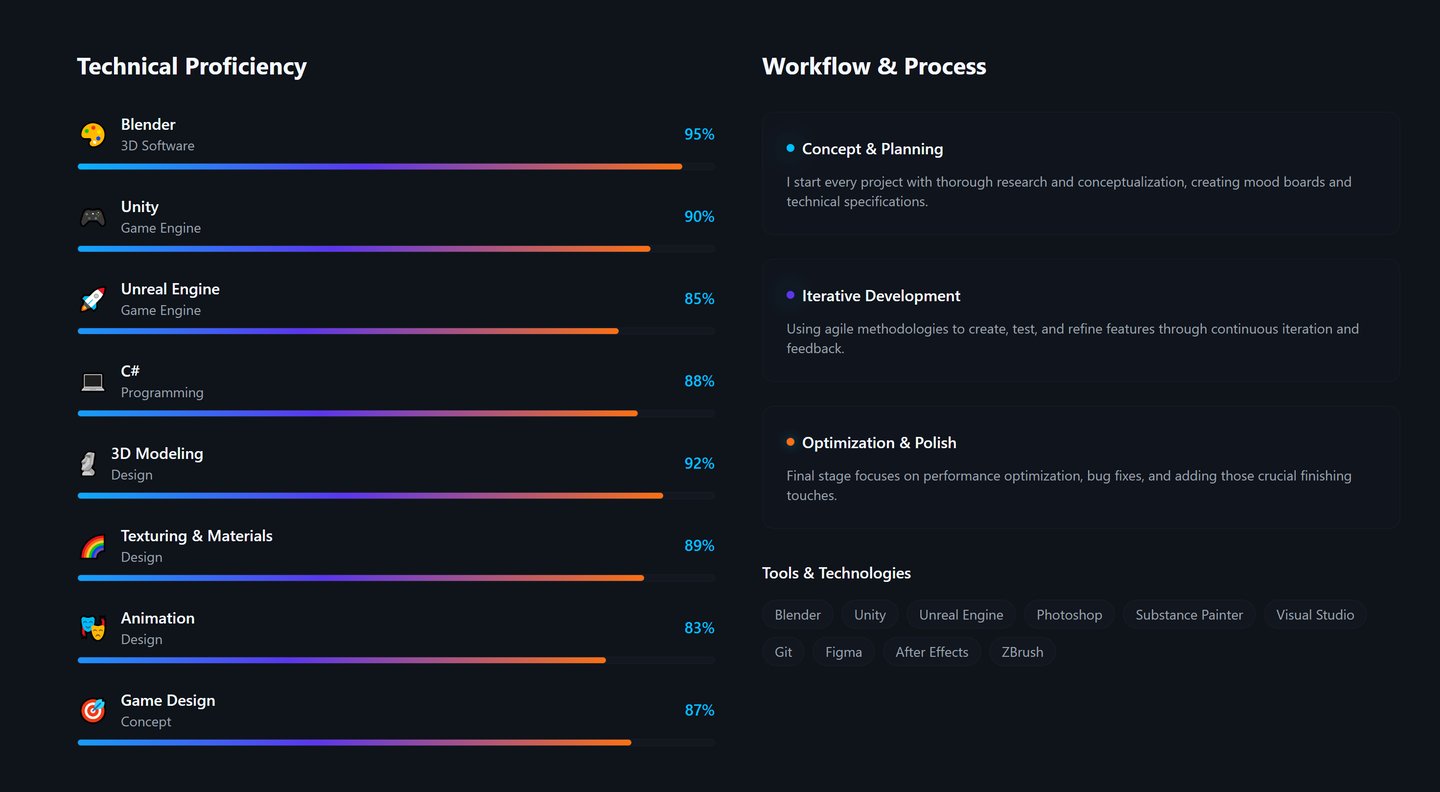This screenshot has width=1440, height=792.
Task: Click the Unity game controller icon
Action: [x=93, y=217]
